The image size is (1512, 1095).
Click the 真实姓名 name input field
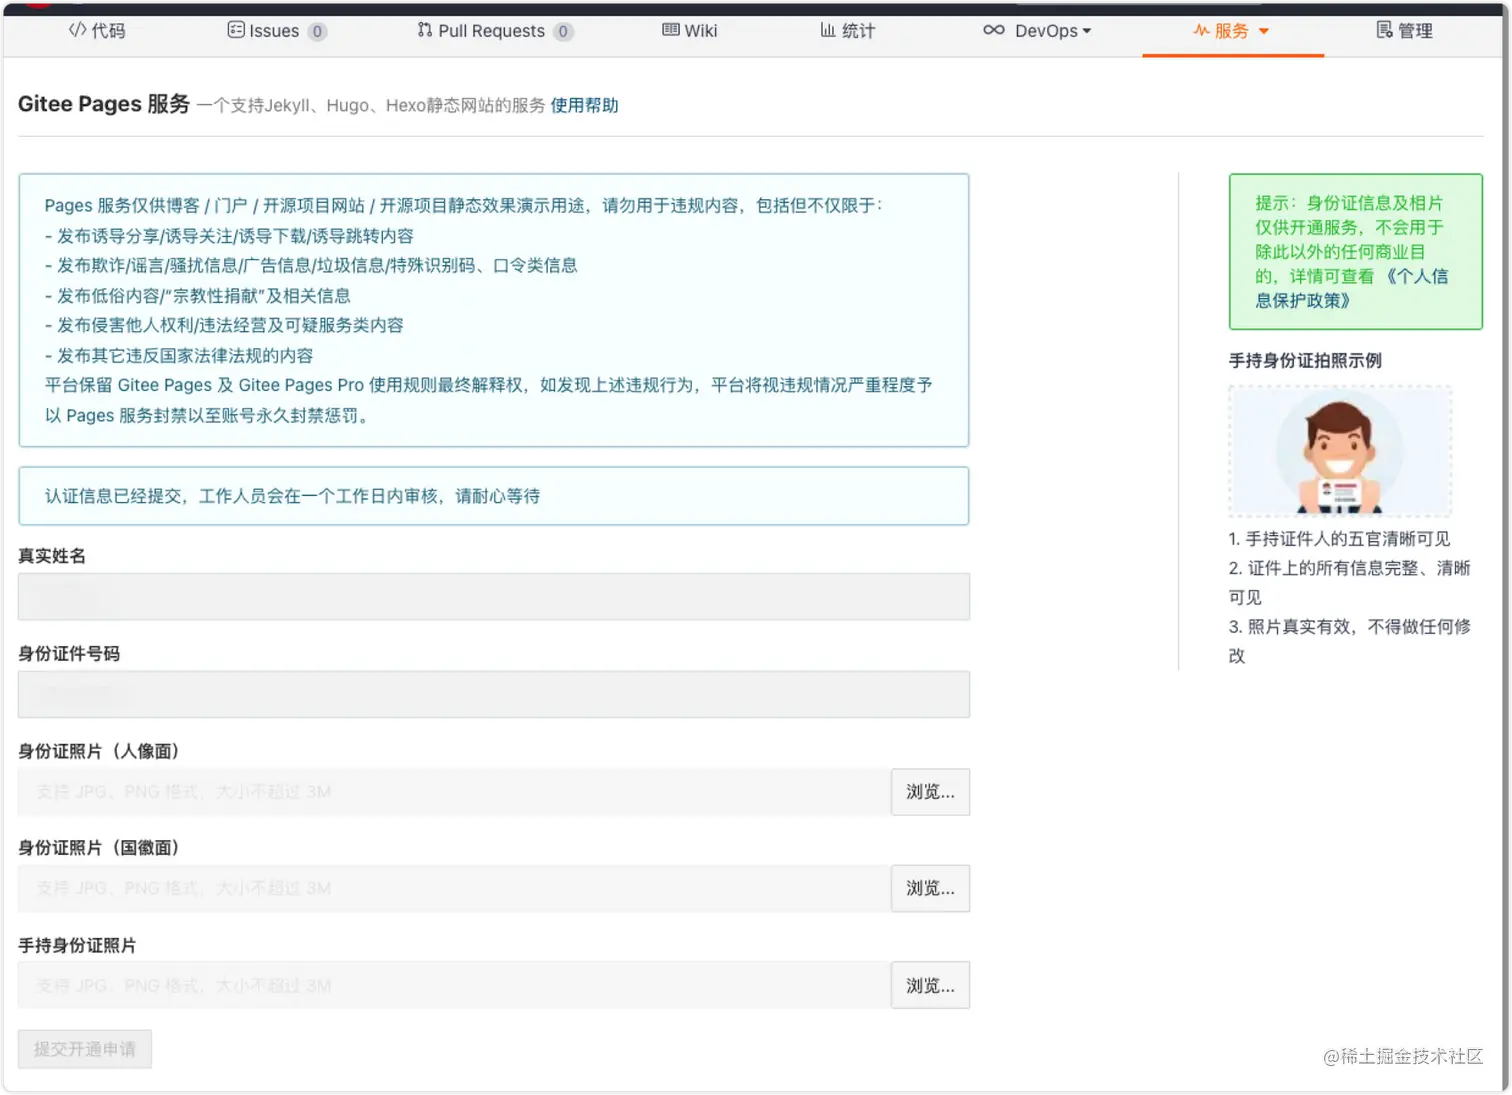494,597
